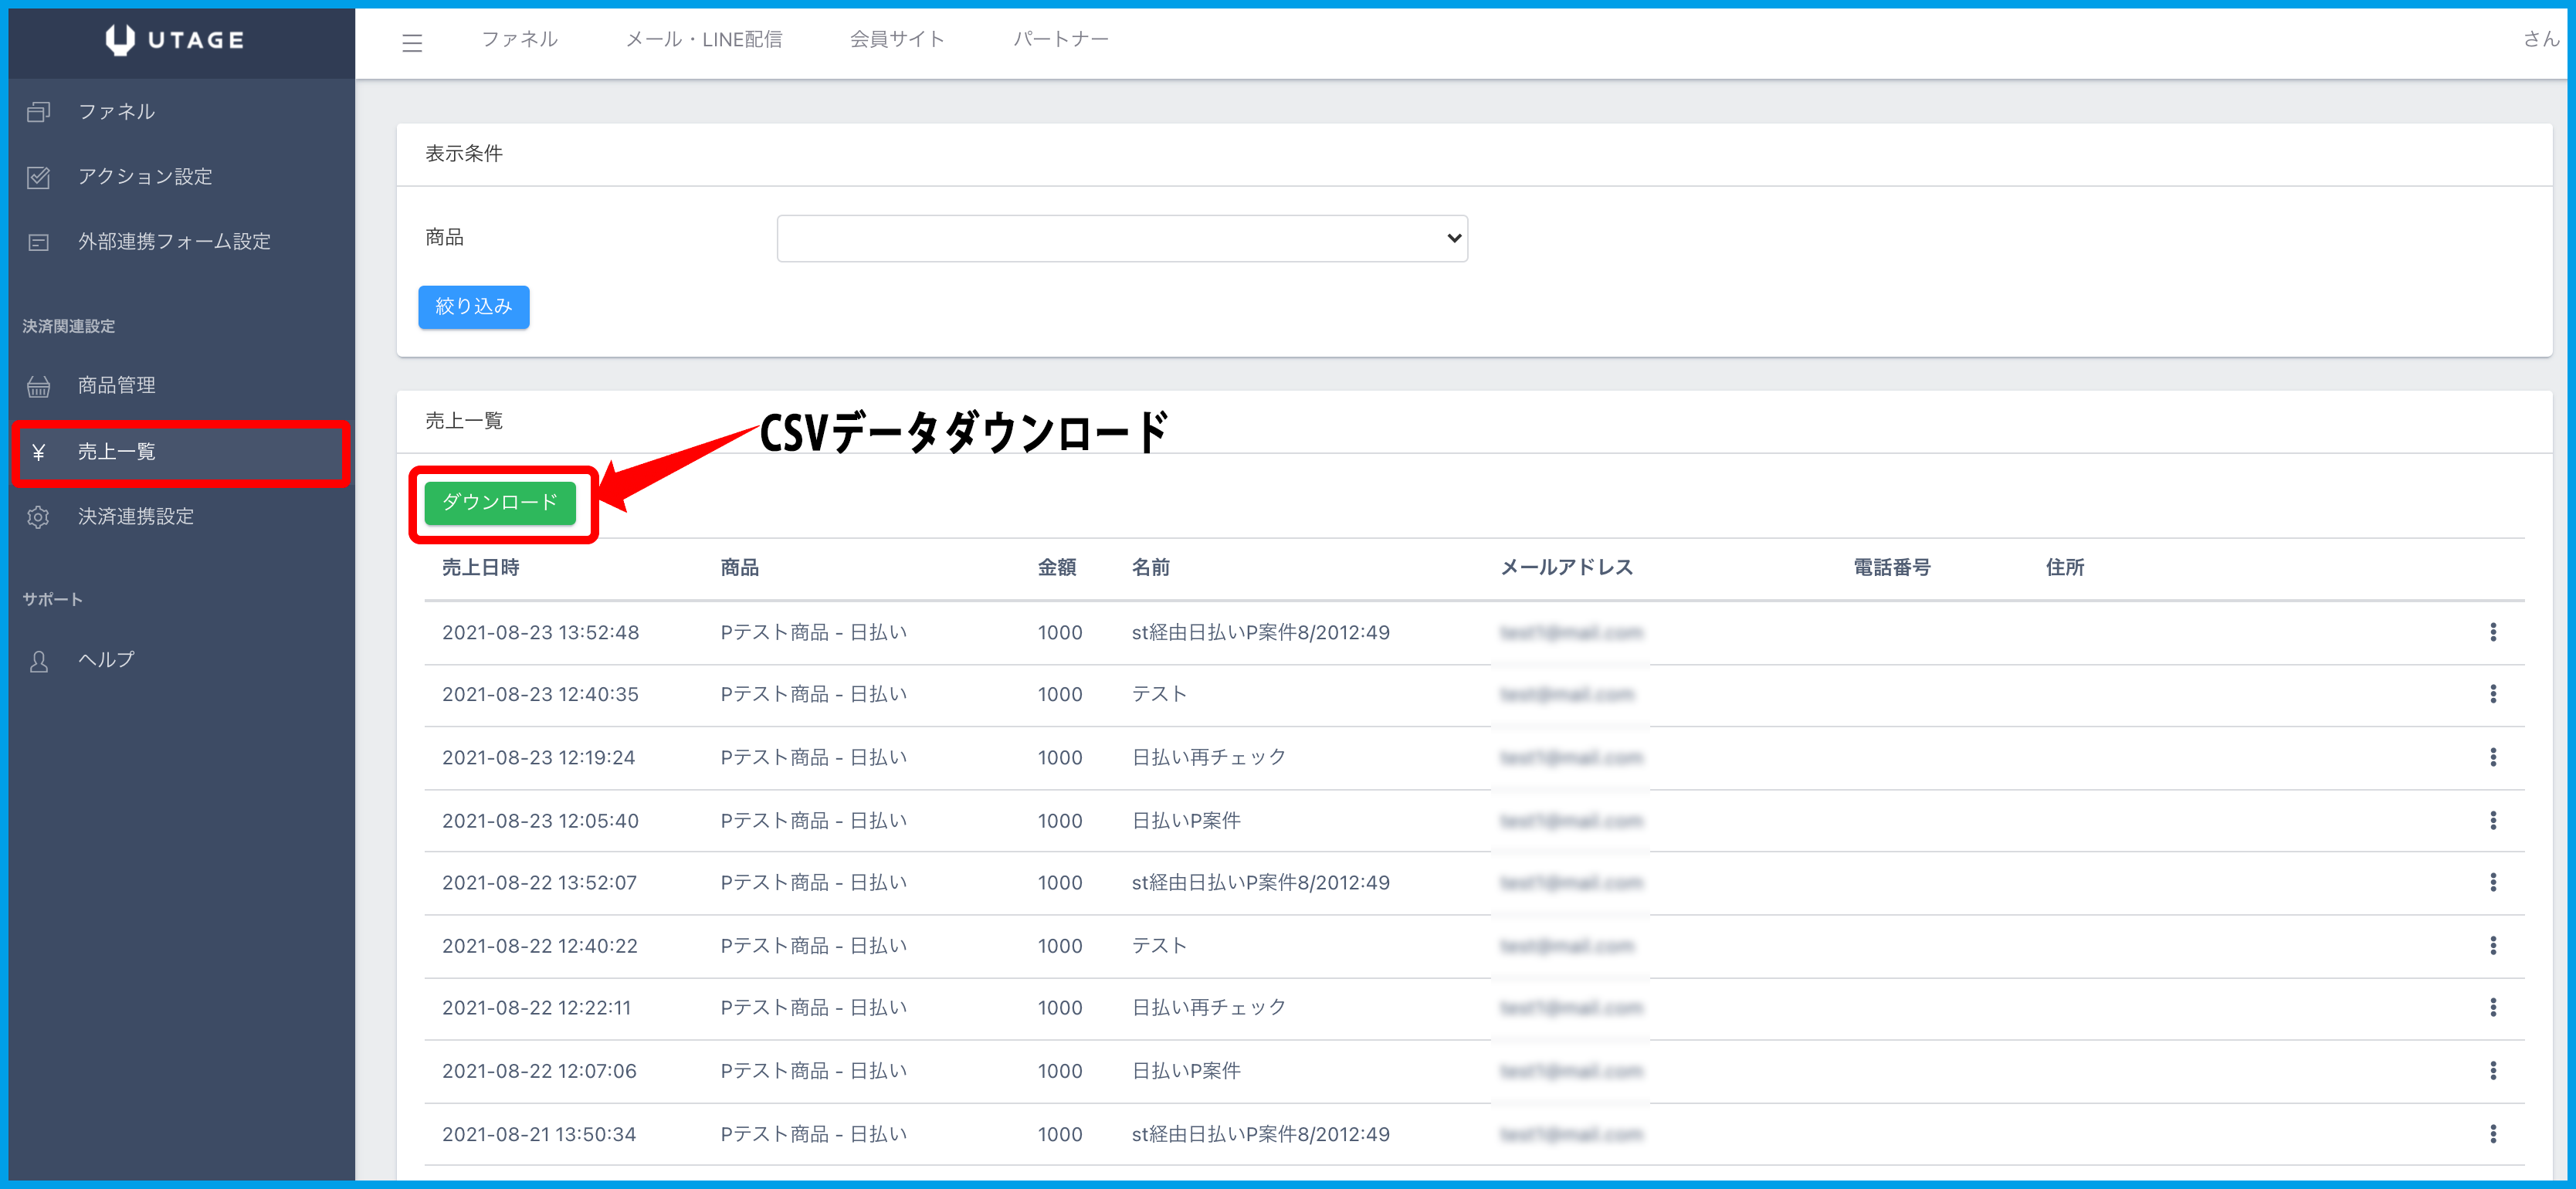Click the green ダウンロード button
Image resolution: width=2576 pixels, height=1189 pixels.
tap(499, 503)
